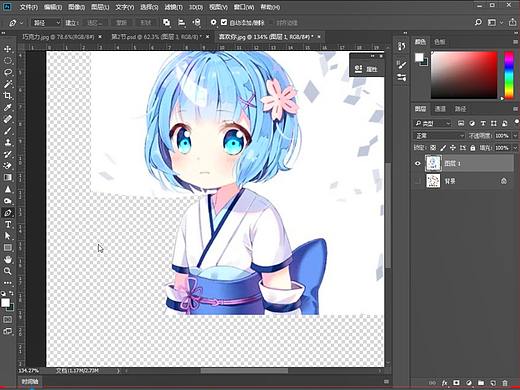Hide the top layer with eye icon
520x390 pixels.
[418, 163]
